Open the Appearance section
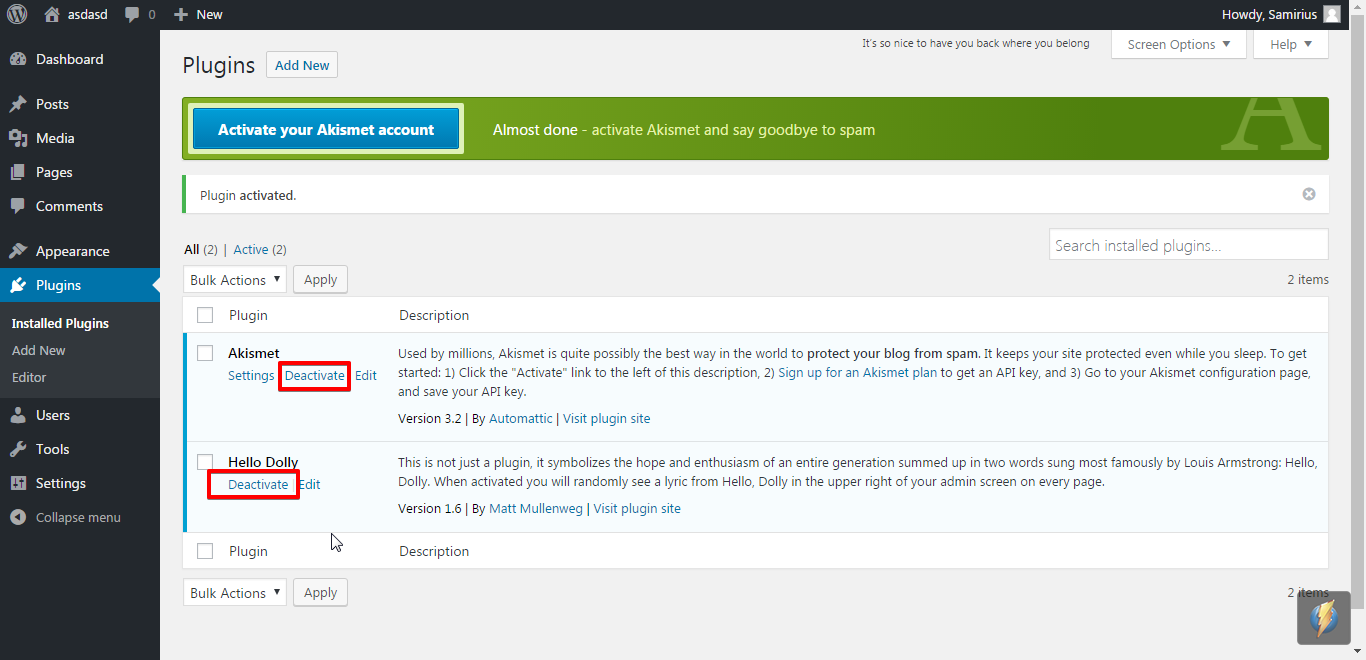The height and width of the screenshot is (660, 1366). coord(80,251)
